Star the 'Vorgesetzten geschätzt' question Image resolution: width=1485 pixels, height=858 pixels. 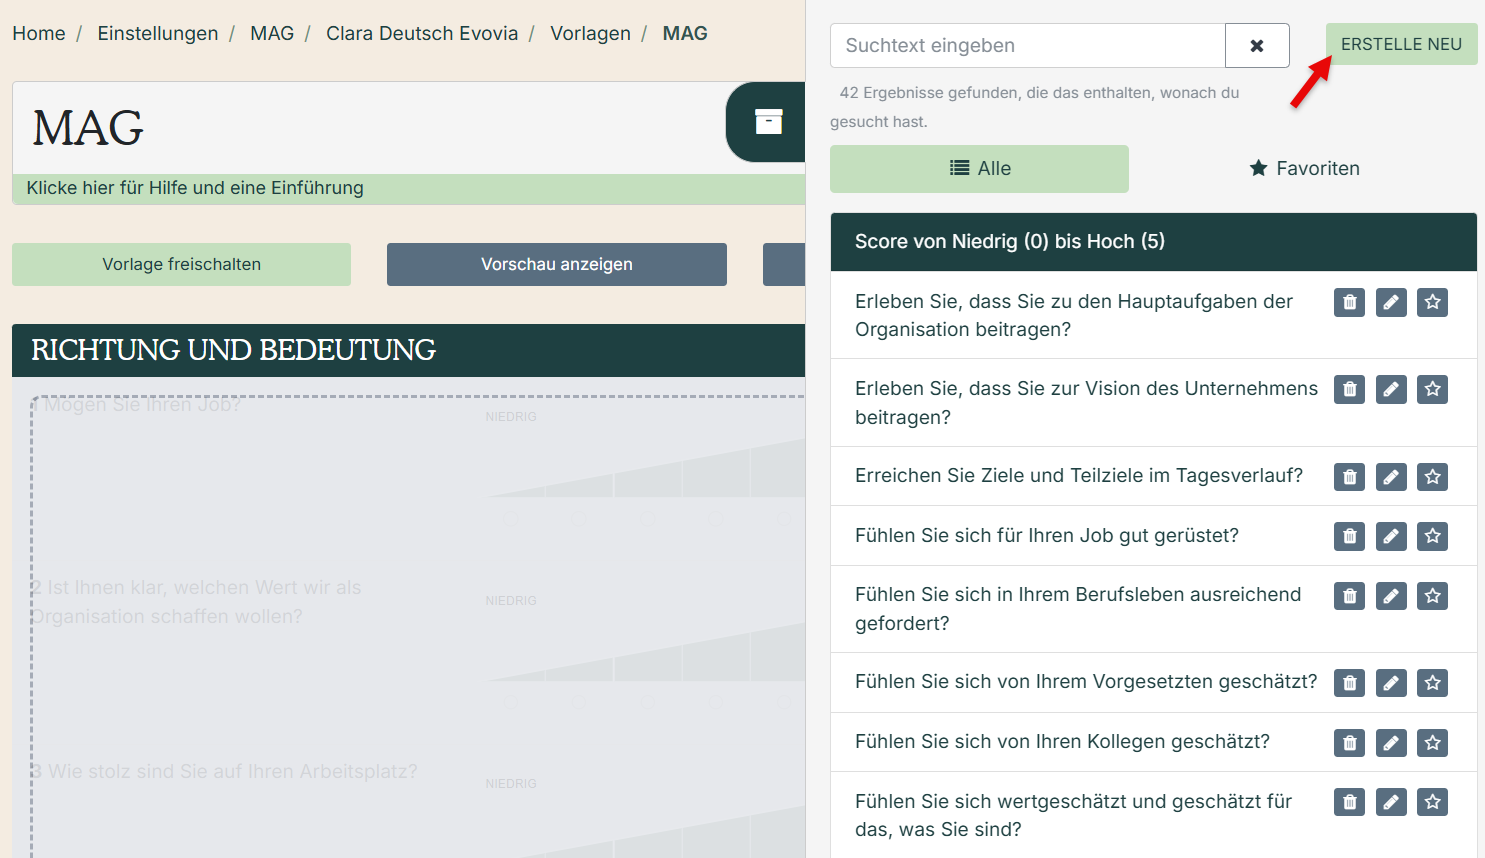[1432, 683]
